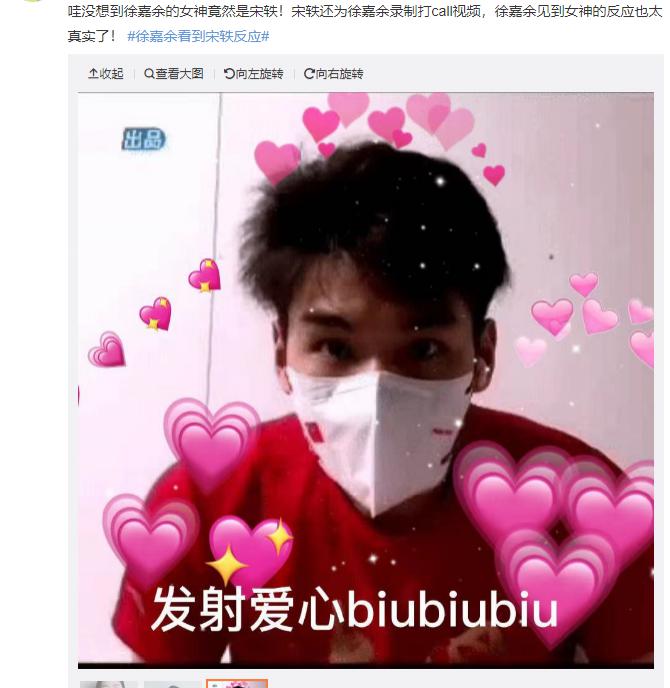Screen dimensions: 670x688
Task: Rotate image left using 向左旋转 text
Action: [259, 74]
